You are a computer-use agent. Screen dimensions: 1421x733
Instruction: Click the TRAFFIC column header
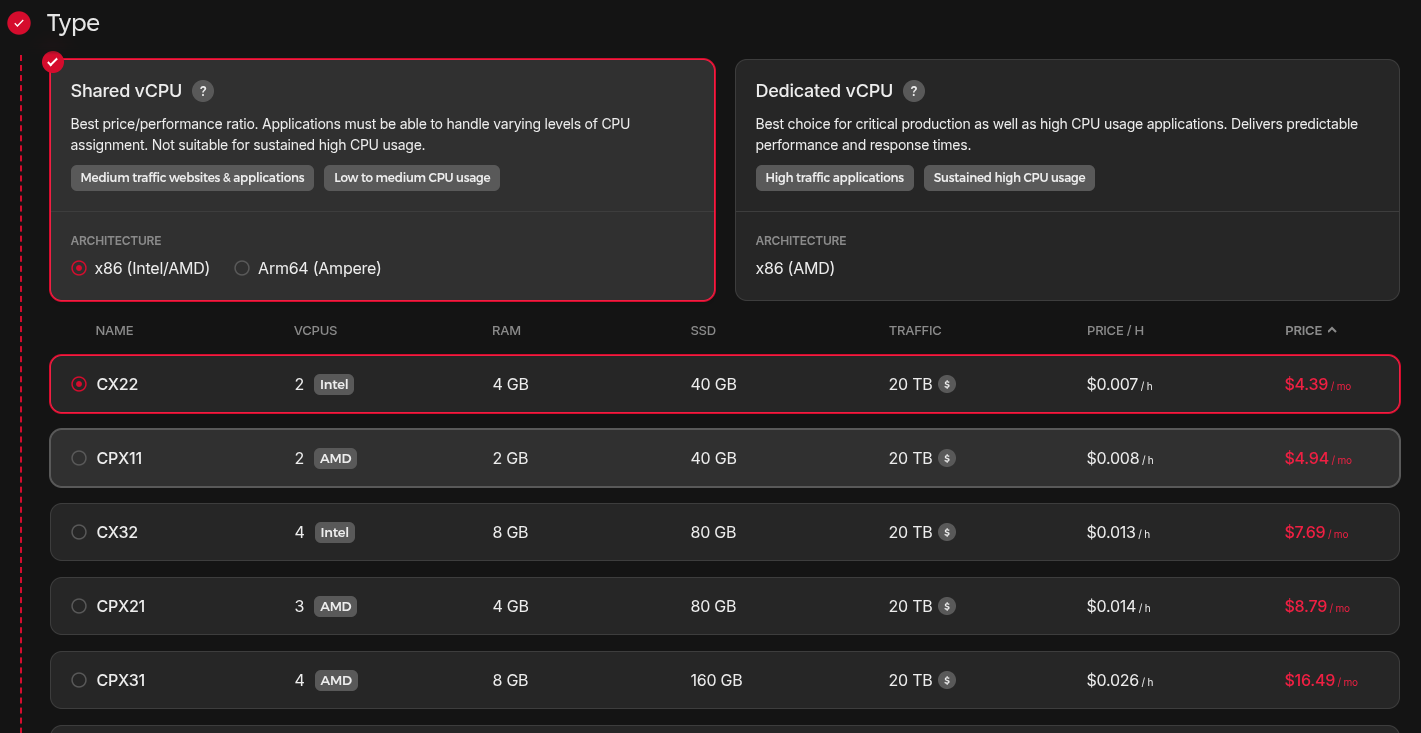[x=915, y=330]
